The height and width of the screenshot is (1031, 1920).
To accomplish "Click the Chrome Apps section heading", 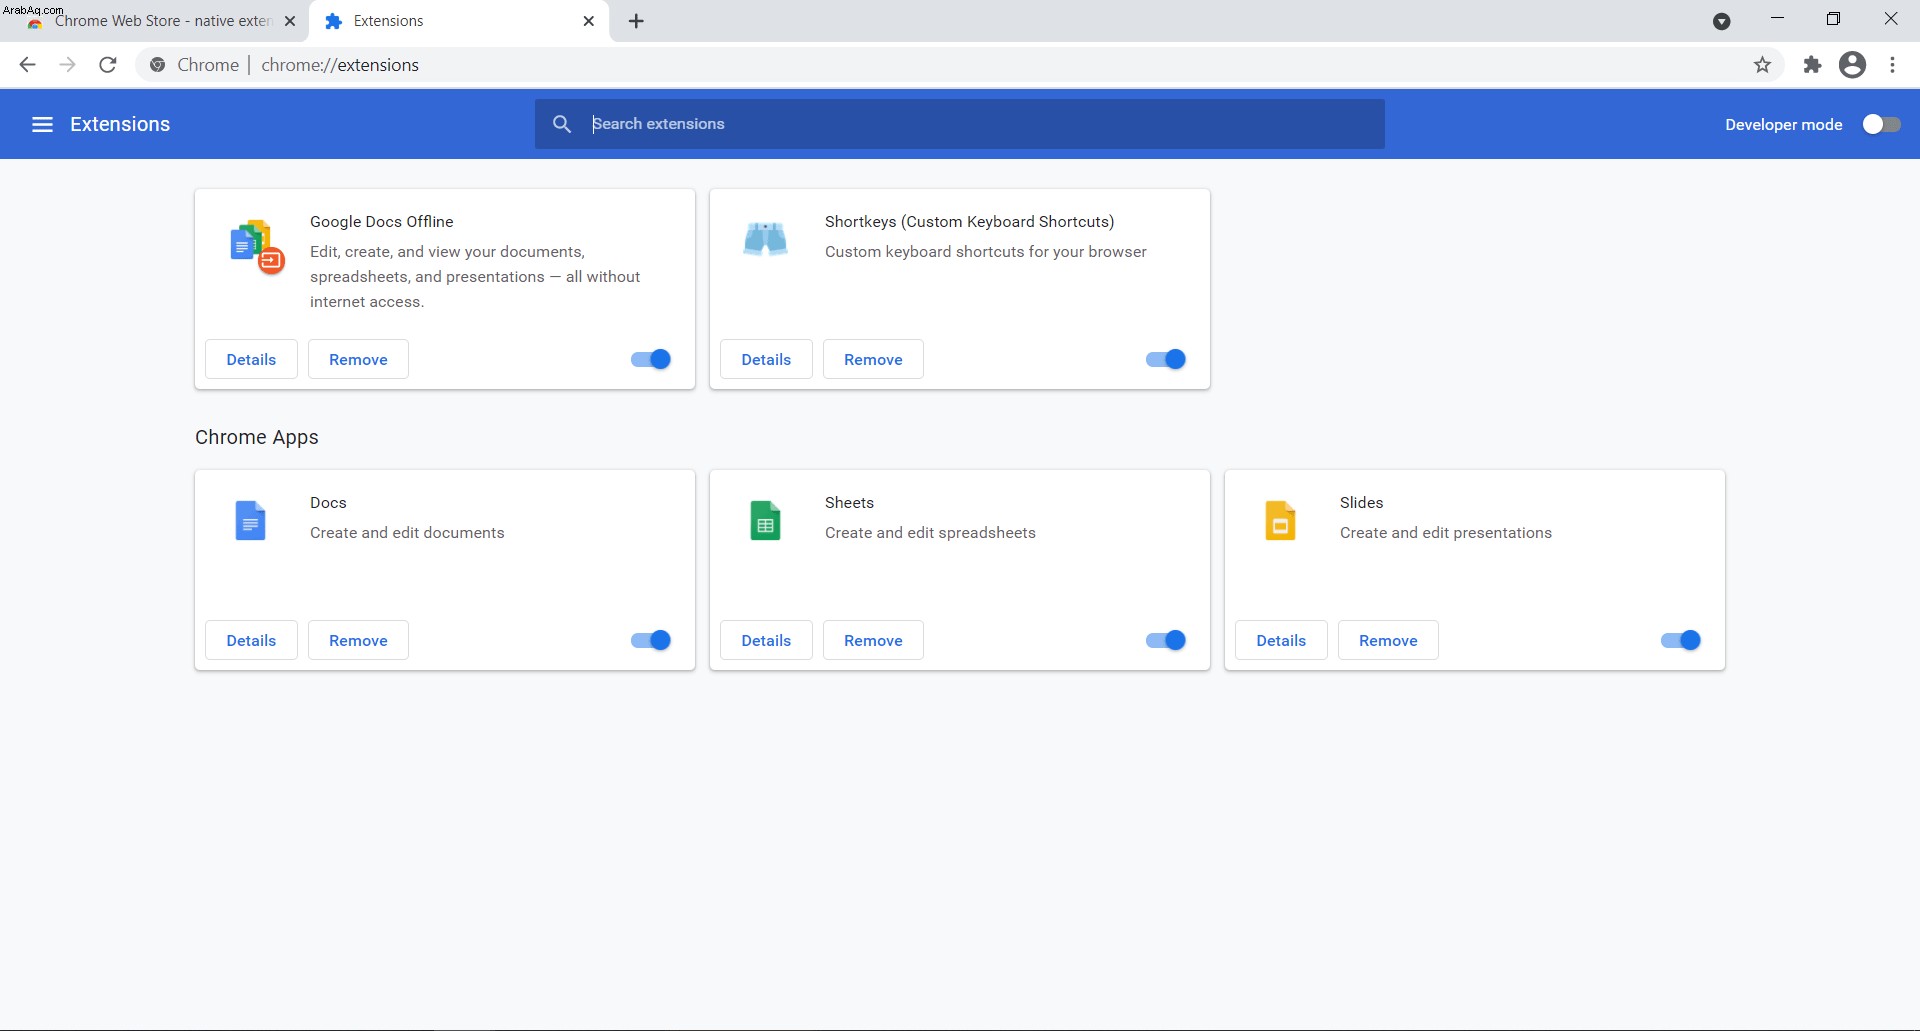I will (257, 437).
